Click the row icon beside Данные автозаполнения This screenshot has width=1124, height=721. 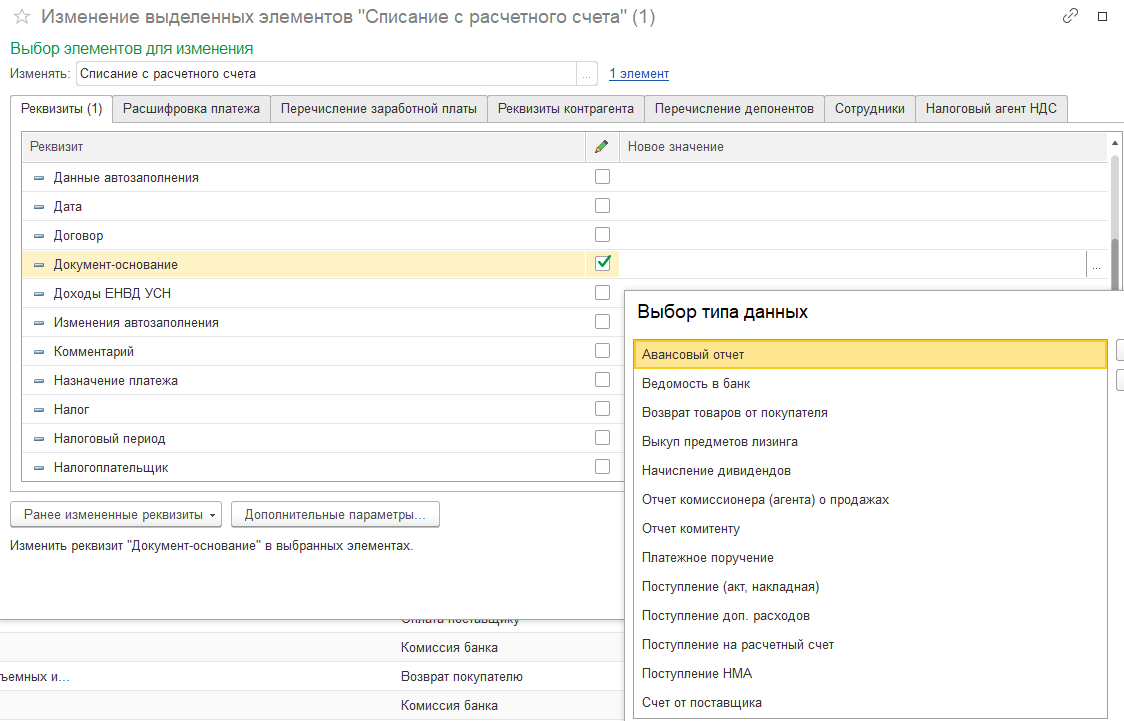pos(39,178)
